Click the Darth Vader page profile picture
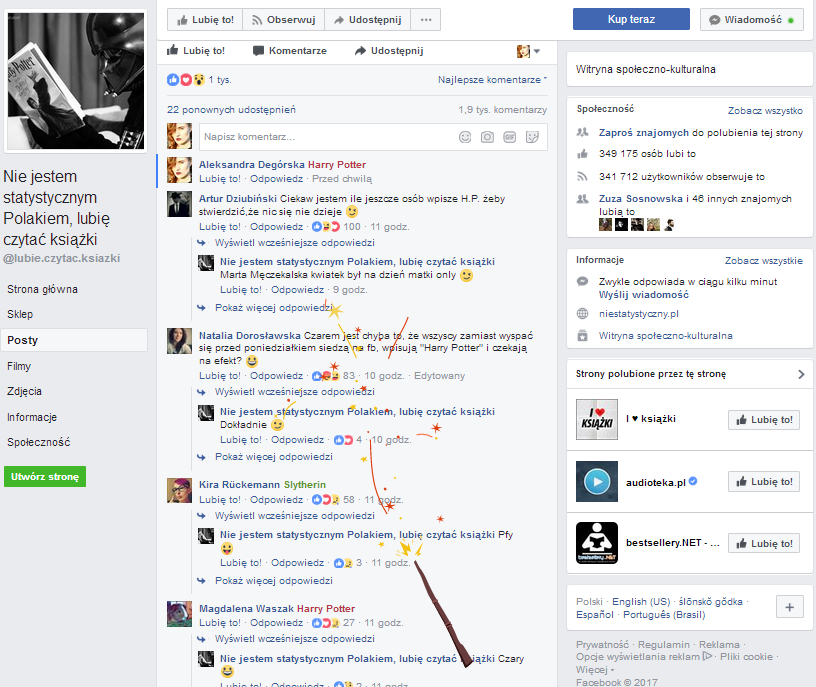 pos(76,80)
